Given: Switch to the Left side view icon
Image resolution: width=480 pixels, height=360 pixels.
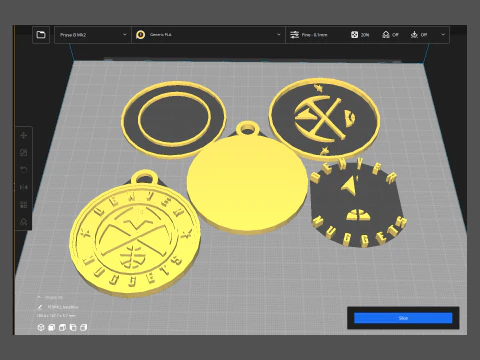Looking at the screenshot, I should [73, 328].
